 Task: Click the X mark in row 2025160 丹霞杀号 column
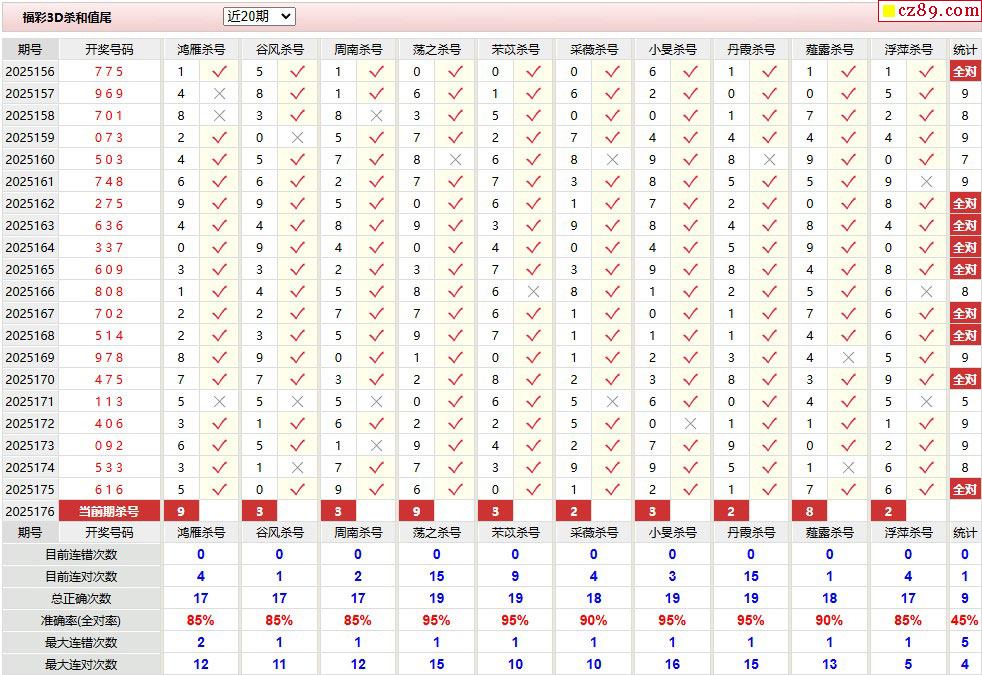click(769, 160)
